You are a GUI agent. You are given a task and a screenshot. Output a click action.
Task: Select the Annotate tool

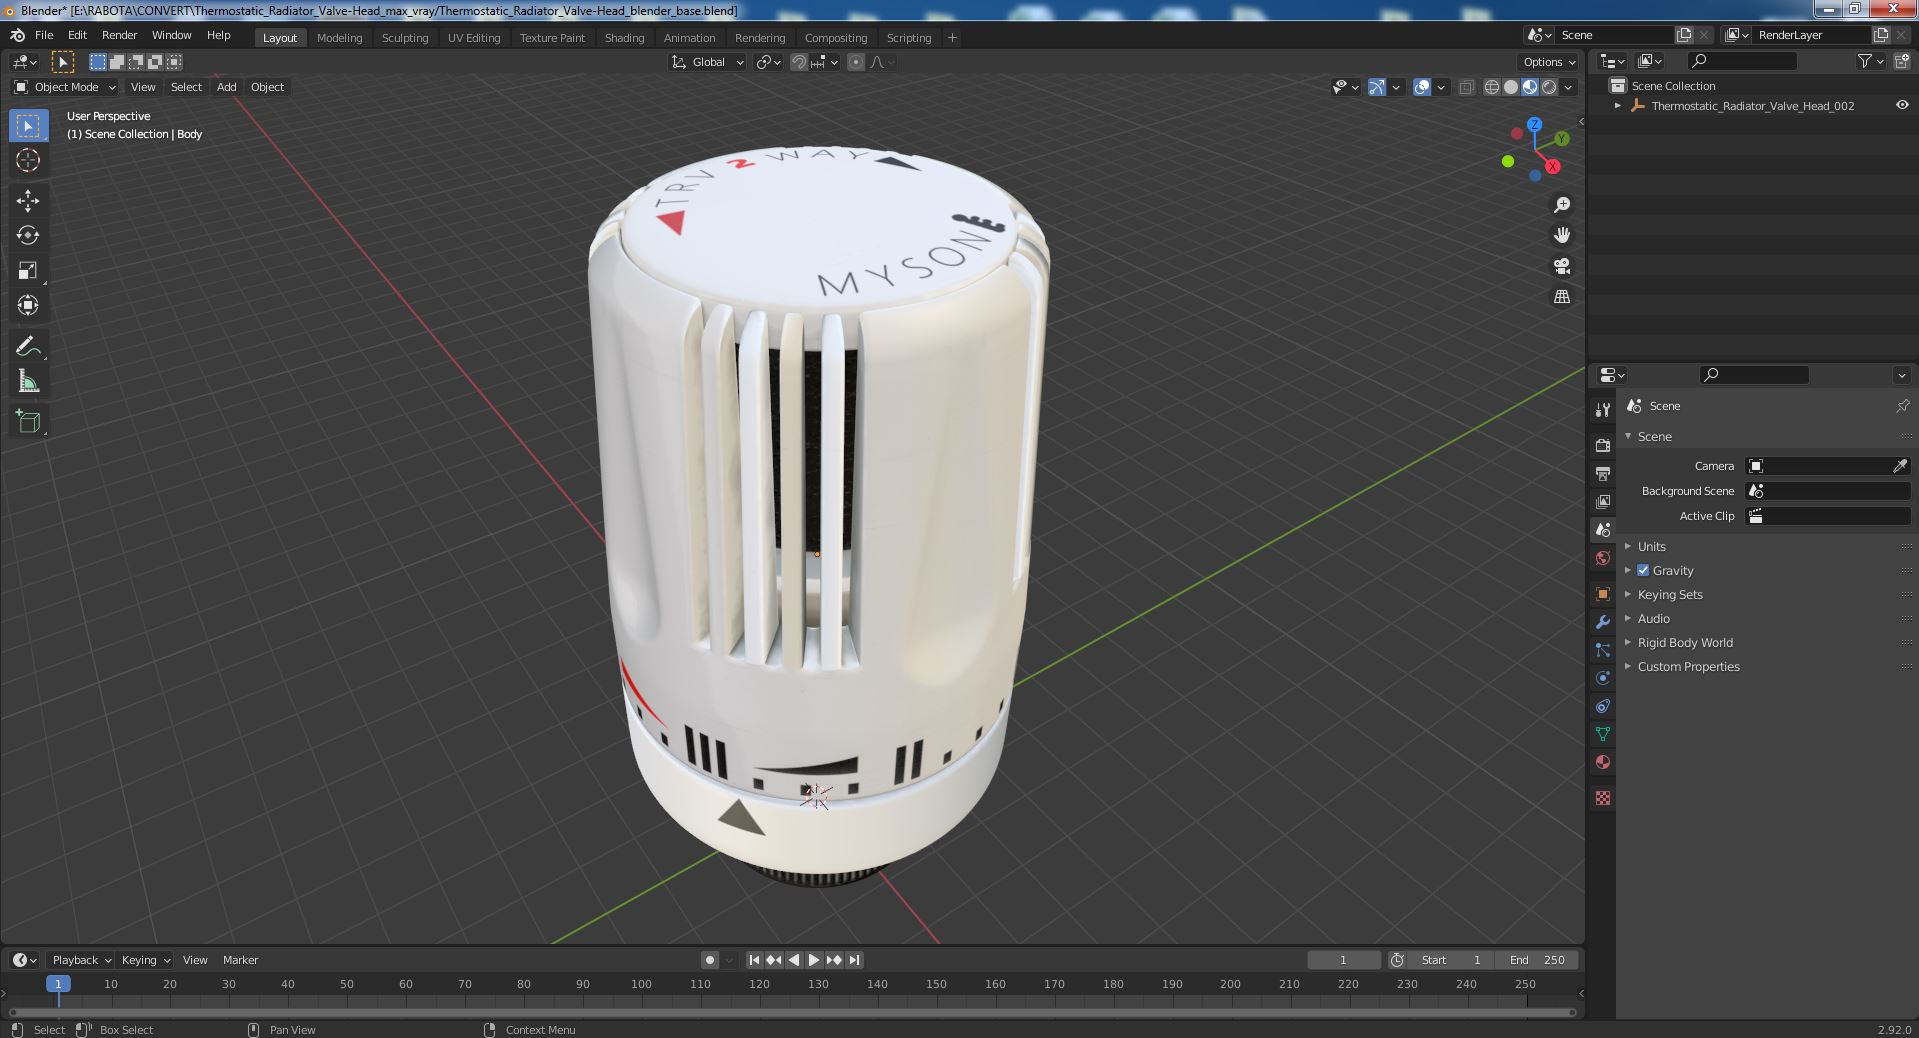tap(28, 346)
